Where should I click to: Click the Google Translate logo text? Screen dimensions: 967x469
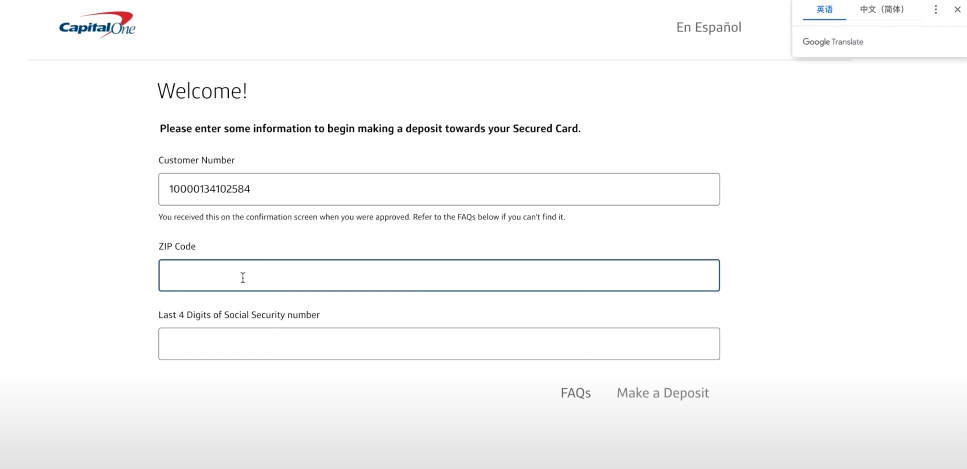pyautogui.click(x=833, y=42)
